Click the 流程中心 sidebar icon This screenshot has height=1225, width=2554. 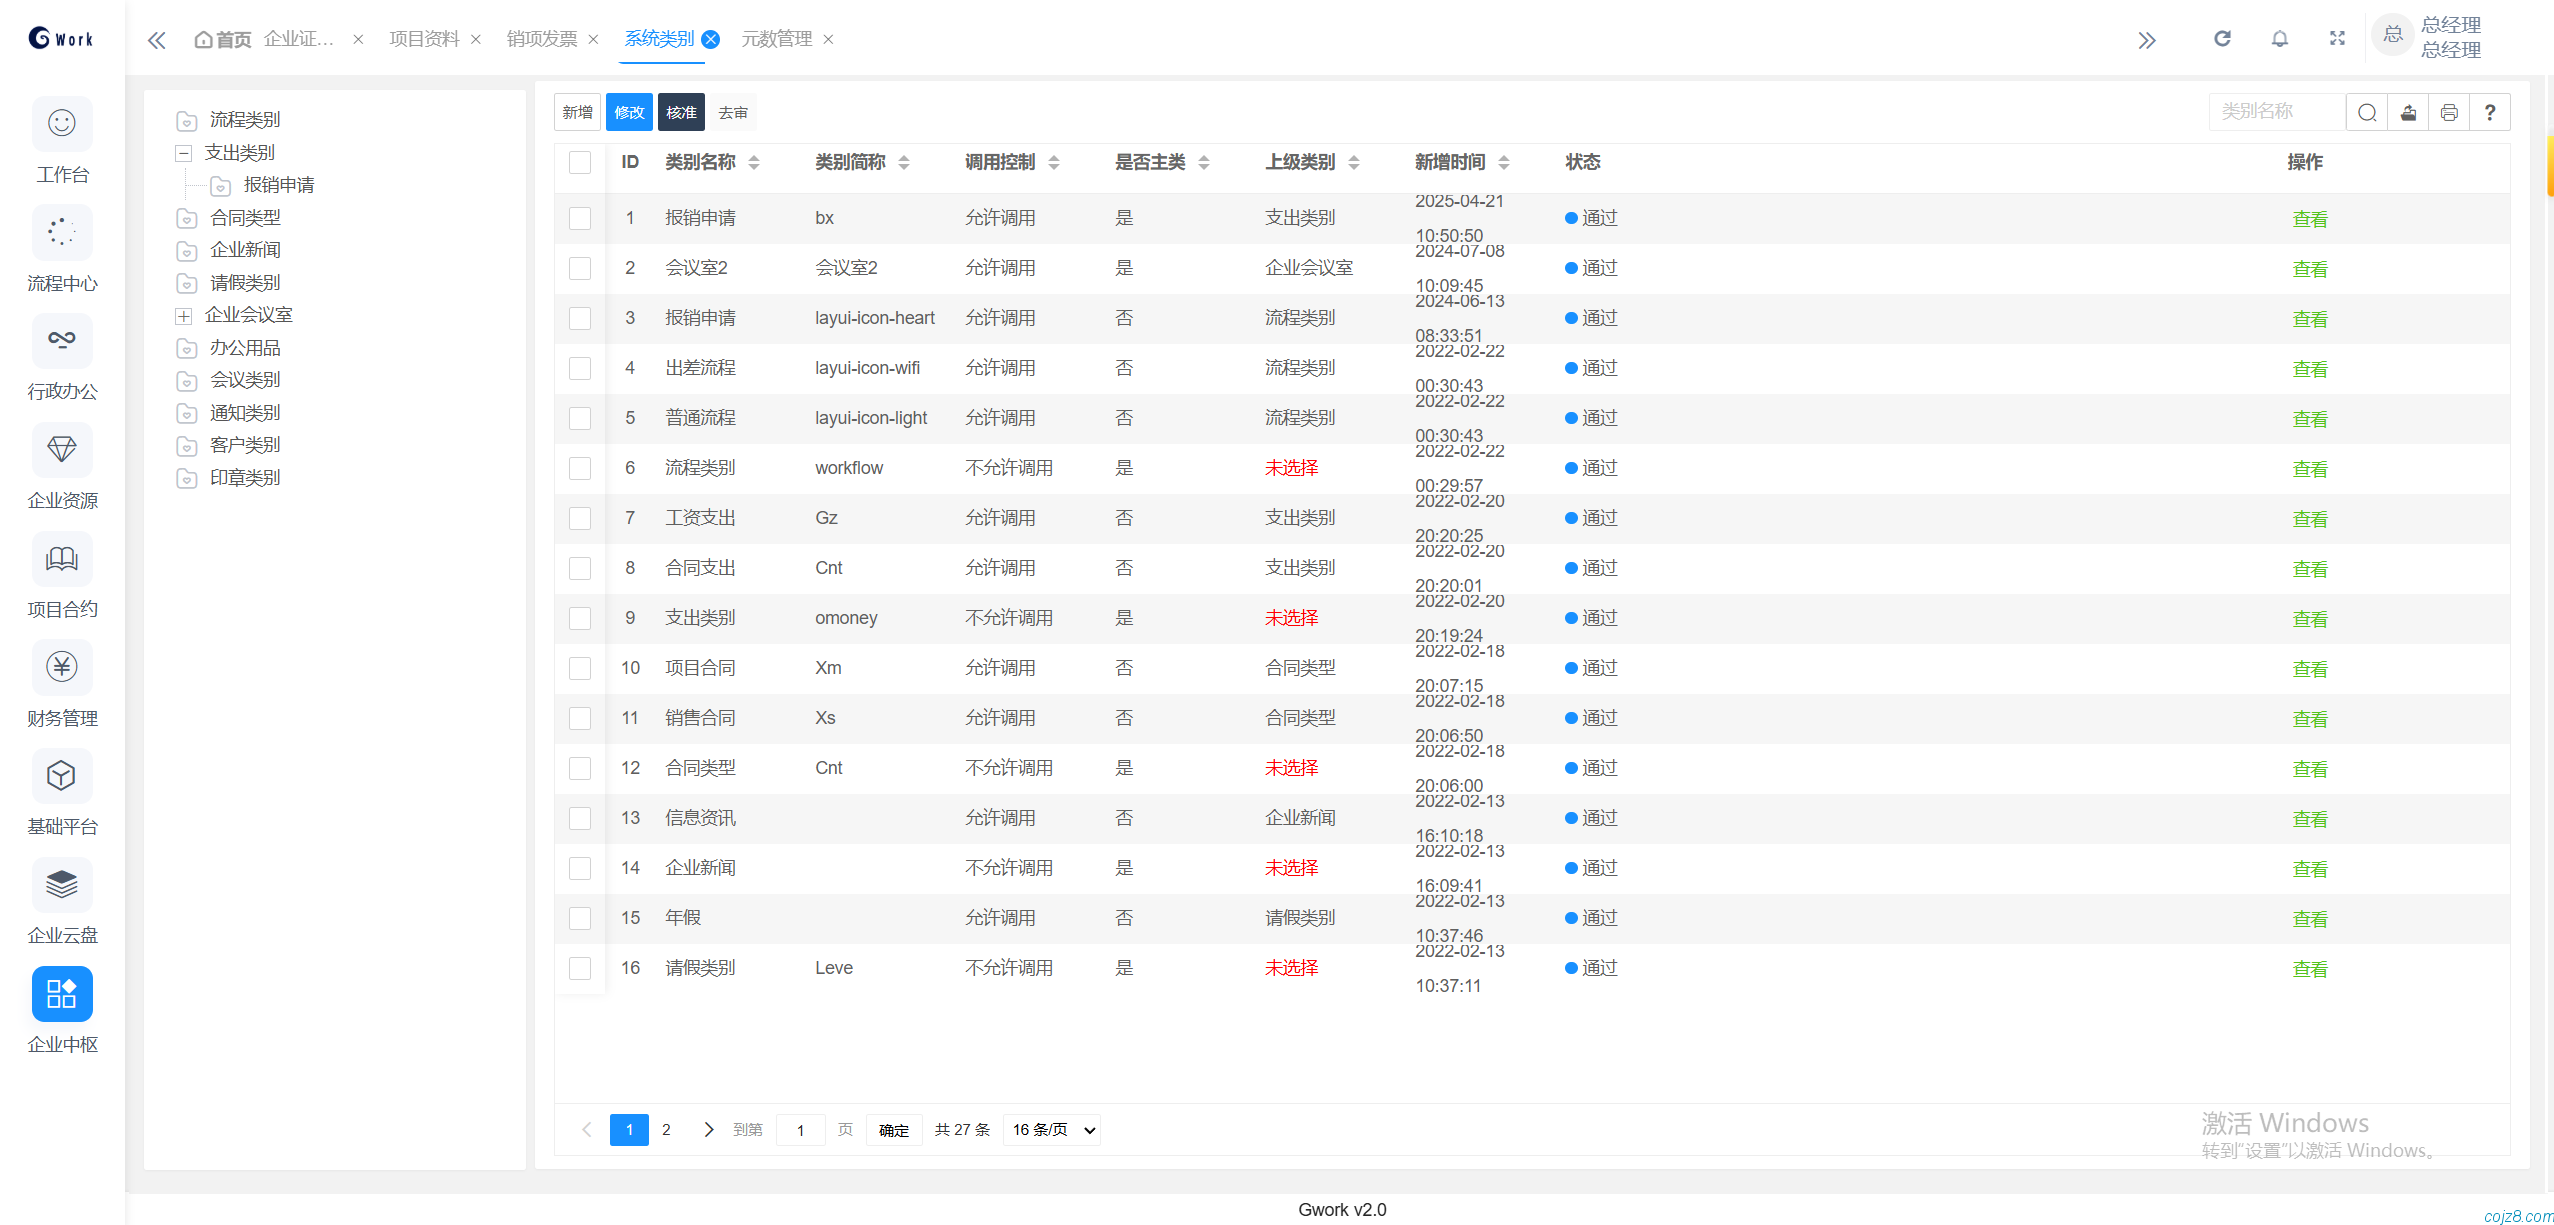tap(62, 233)
